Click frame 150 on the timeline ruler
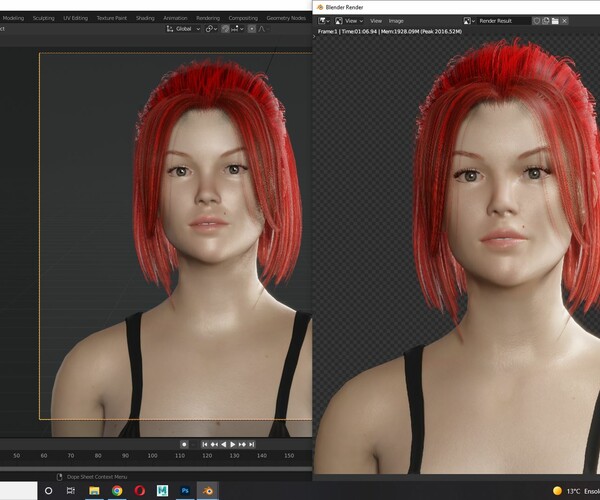600x500 pixels. coord(289,455)
